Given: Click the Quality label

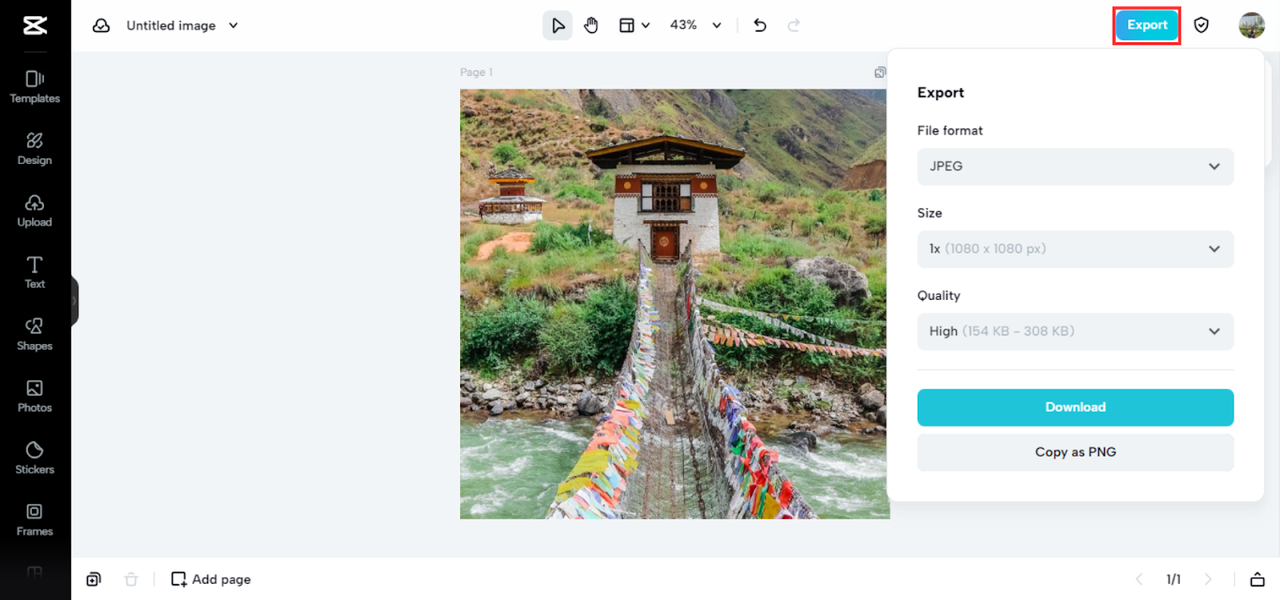Looking at the screenshot, I should click(938, 296).
